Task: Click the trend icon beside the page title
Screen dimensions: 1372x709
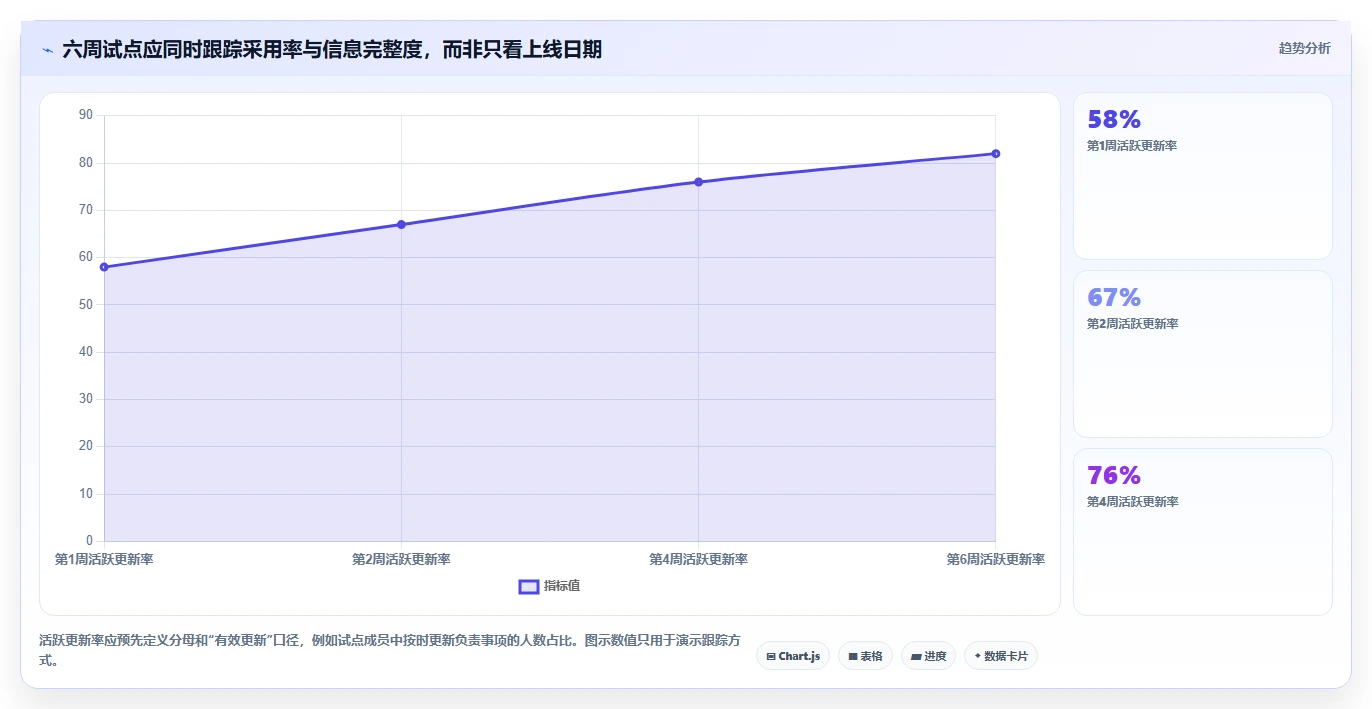Action: point(47,49)
